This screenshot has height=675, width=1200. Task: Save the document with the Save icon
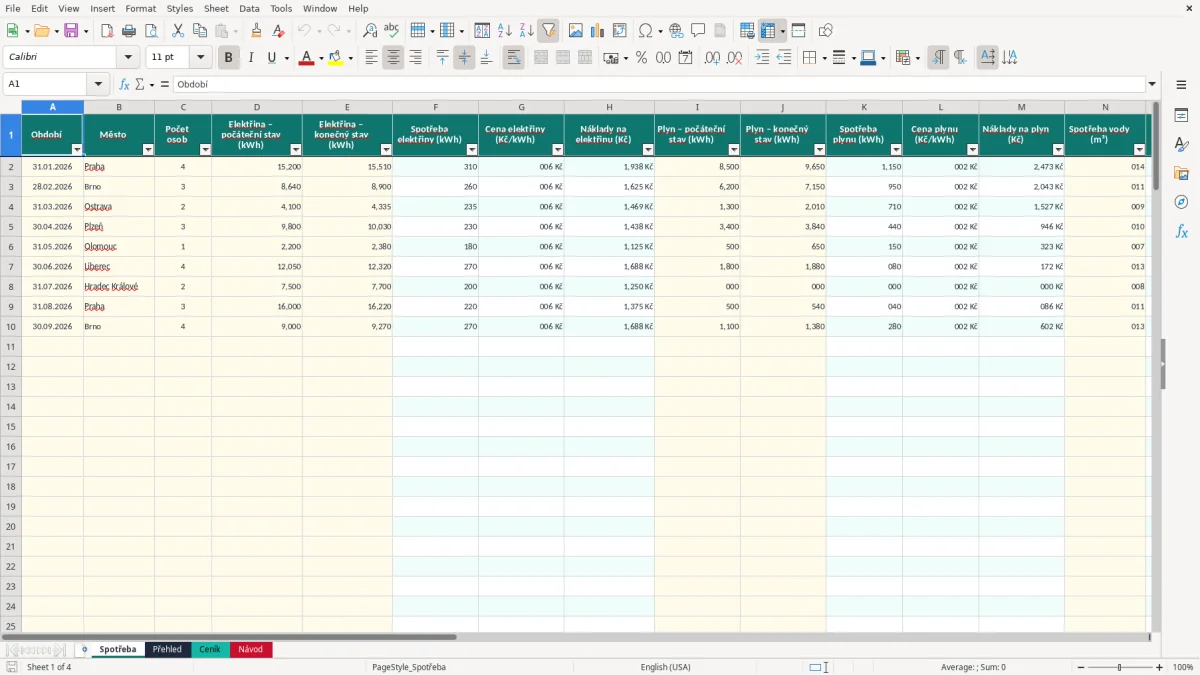(x=71, y=31)
